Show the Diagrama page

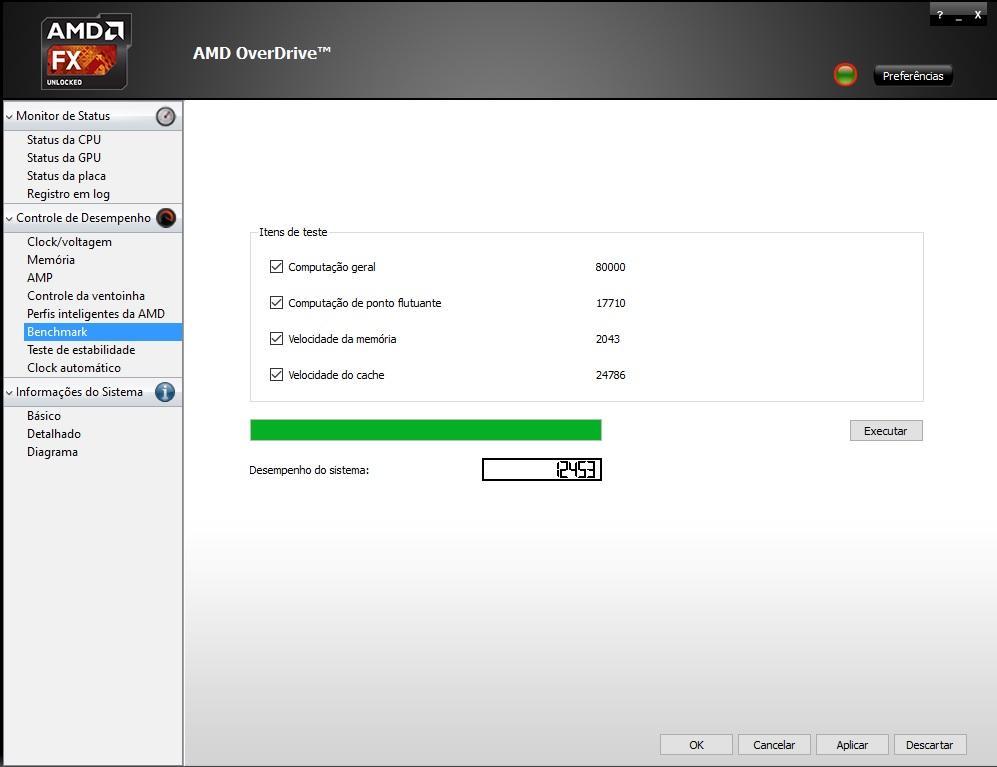point(52,452)
